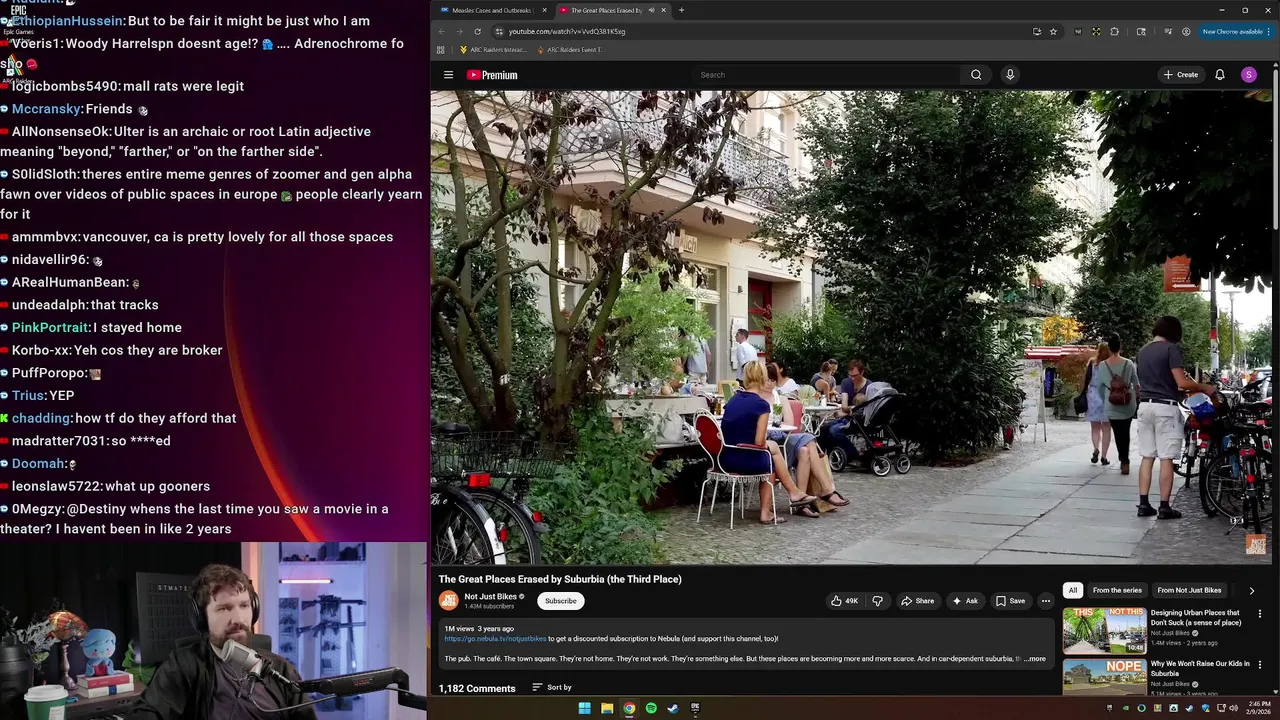
Task: Open options menu for Why We Won't Raise video
Action: click(1260, 664)
